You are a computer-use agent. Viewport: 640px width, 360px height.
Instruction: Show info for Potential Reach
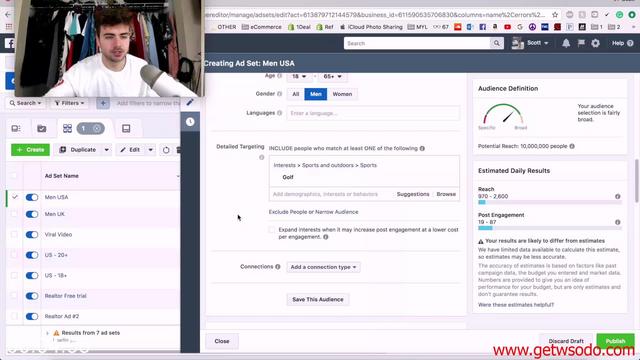pyautogui.click(x=572, y=146)
